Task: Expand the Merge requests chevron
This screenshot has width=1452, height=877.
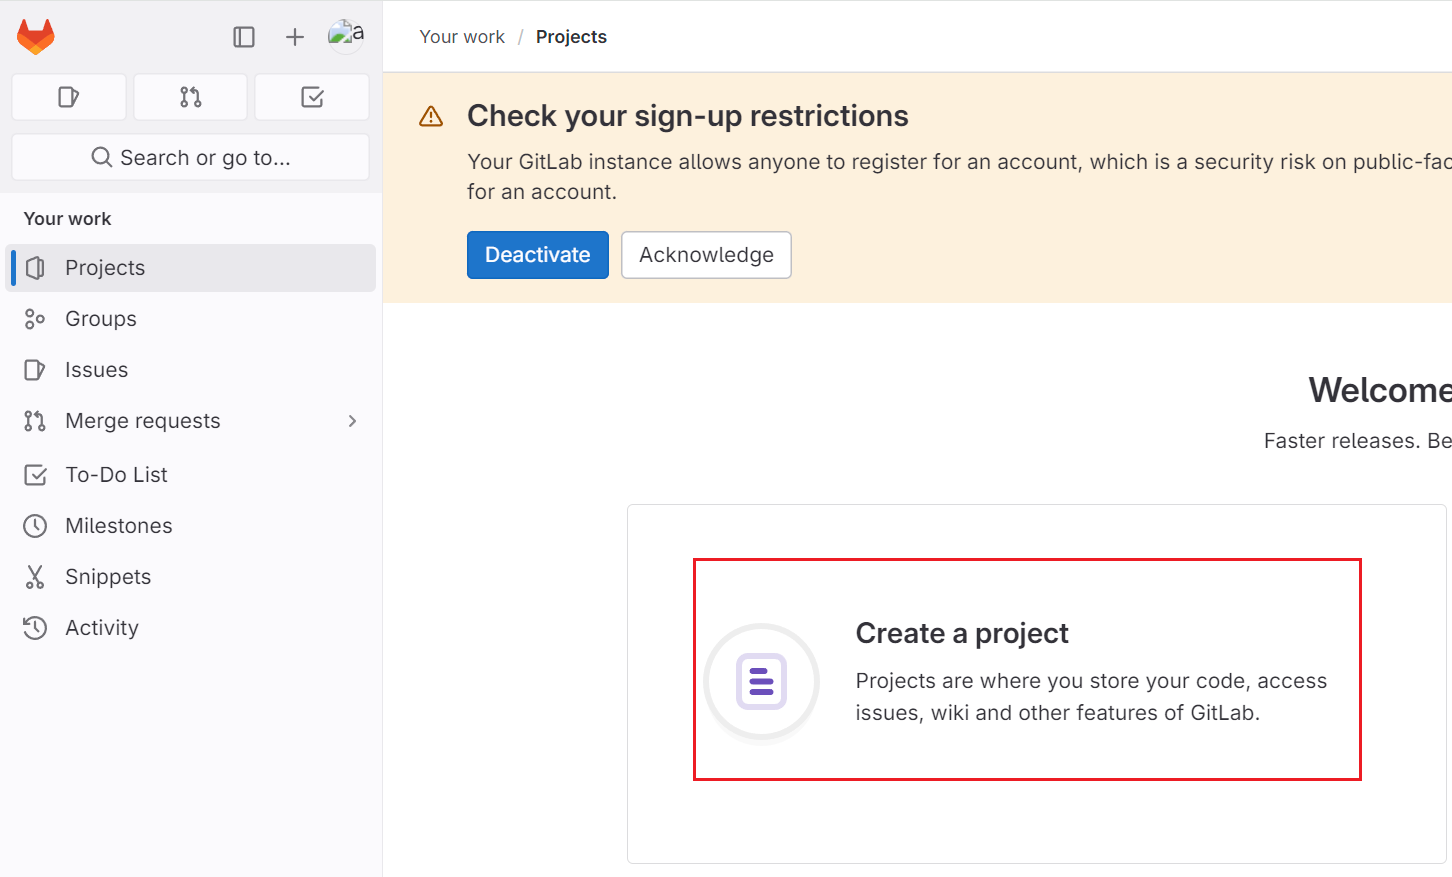Action: tap(352, 421)
